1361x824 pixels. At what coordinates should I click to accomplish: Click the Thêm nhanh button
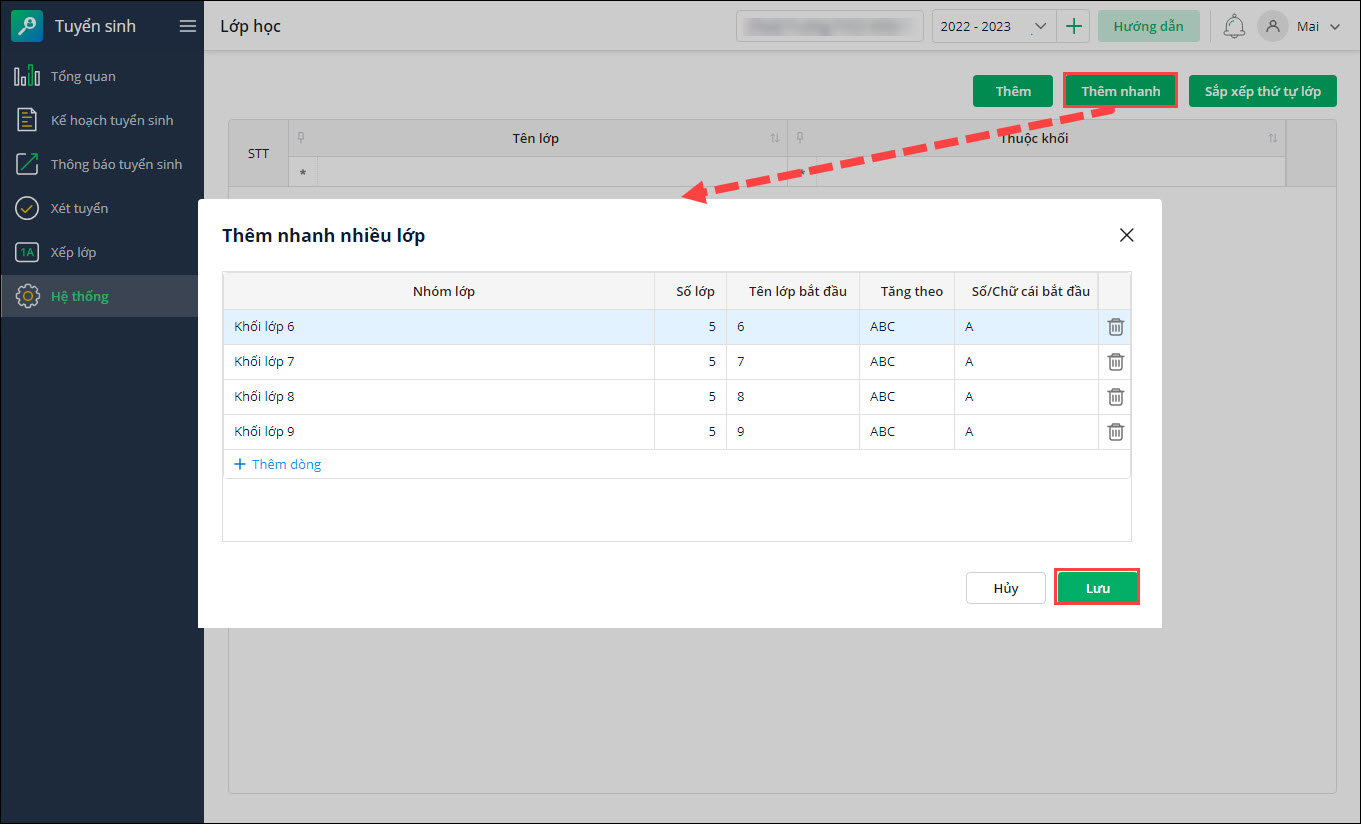[x=1121, y=91]
